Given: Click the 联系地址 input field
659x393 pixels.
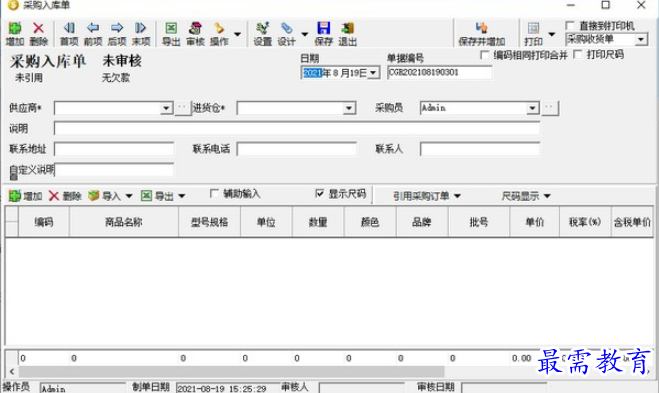Looking at the screenshot, I should click(114, 149).
